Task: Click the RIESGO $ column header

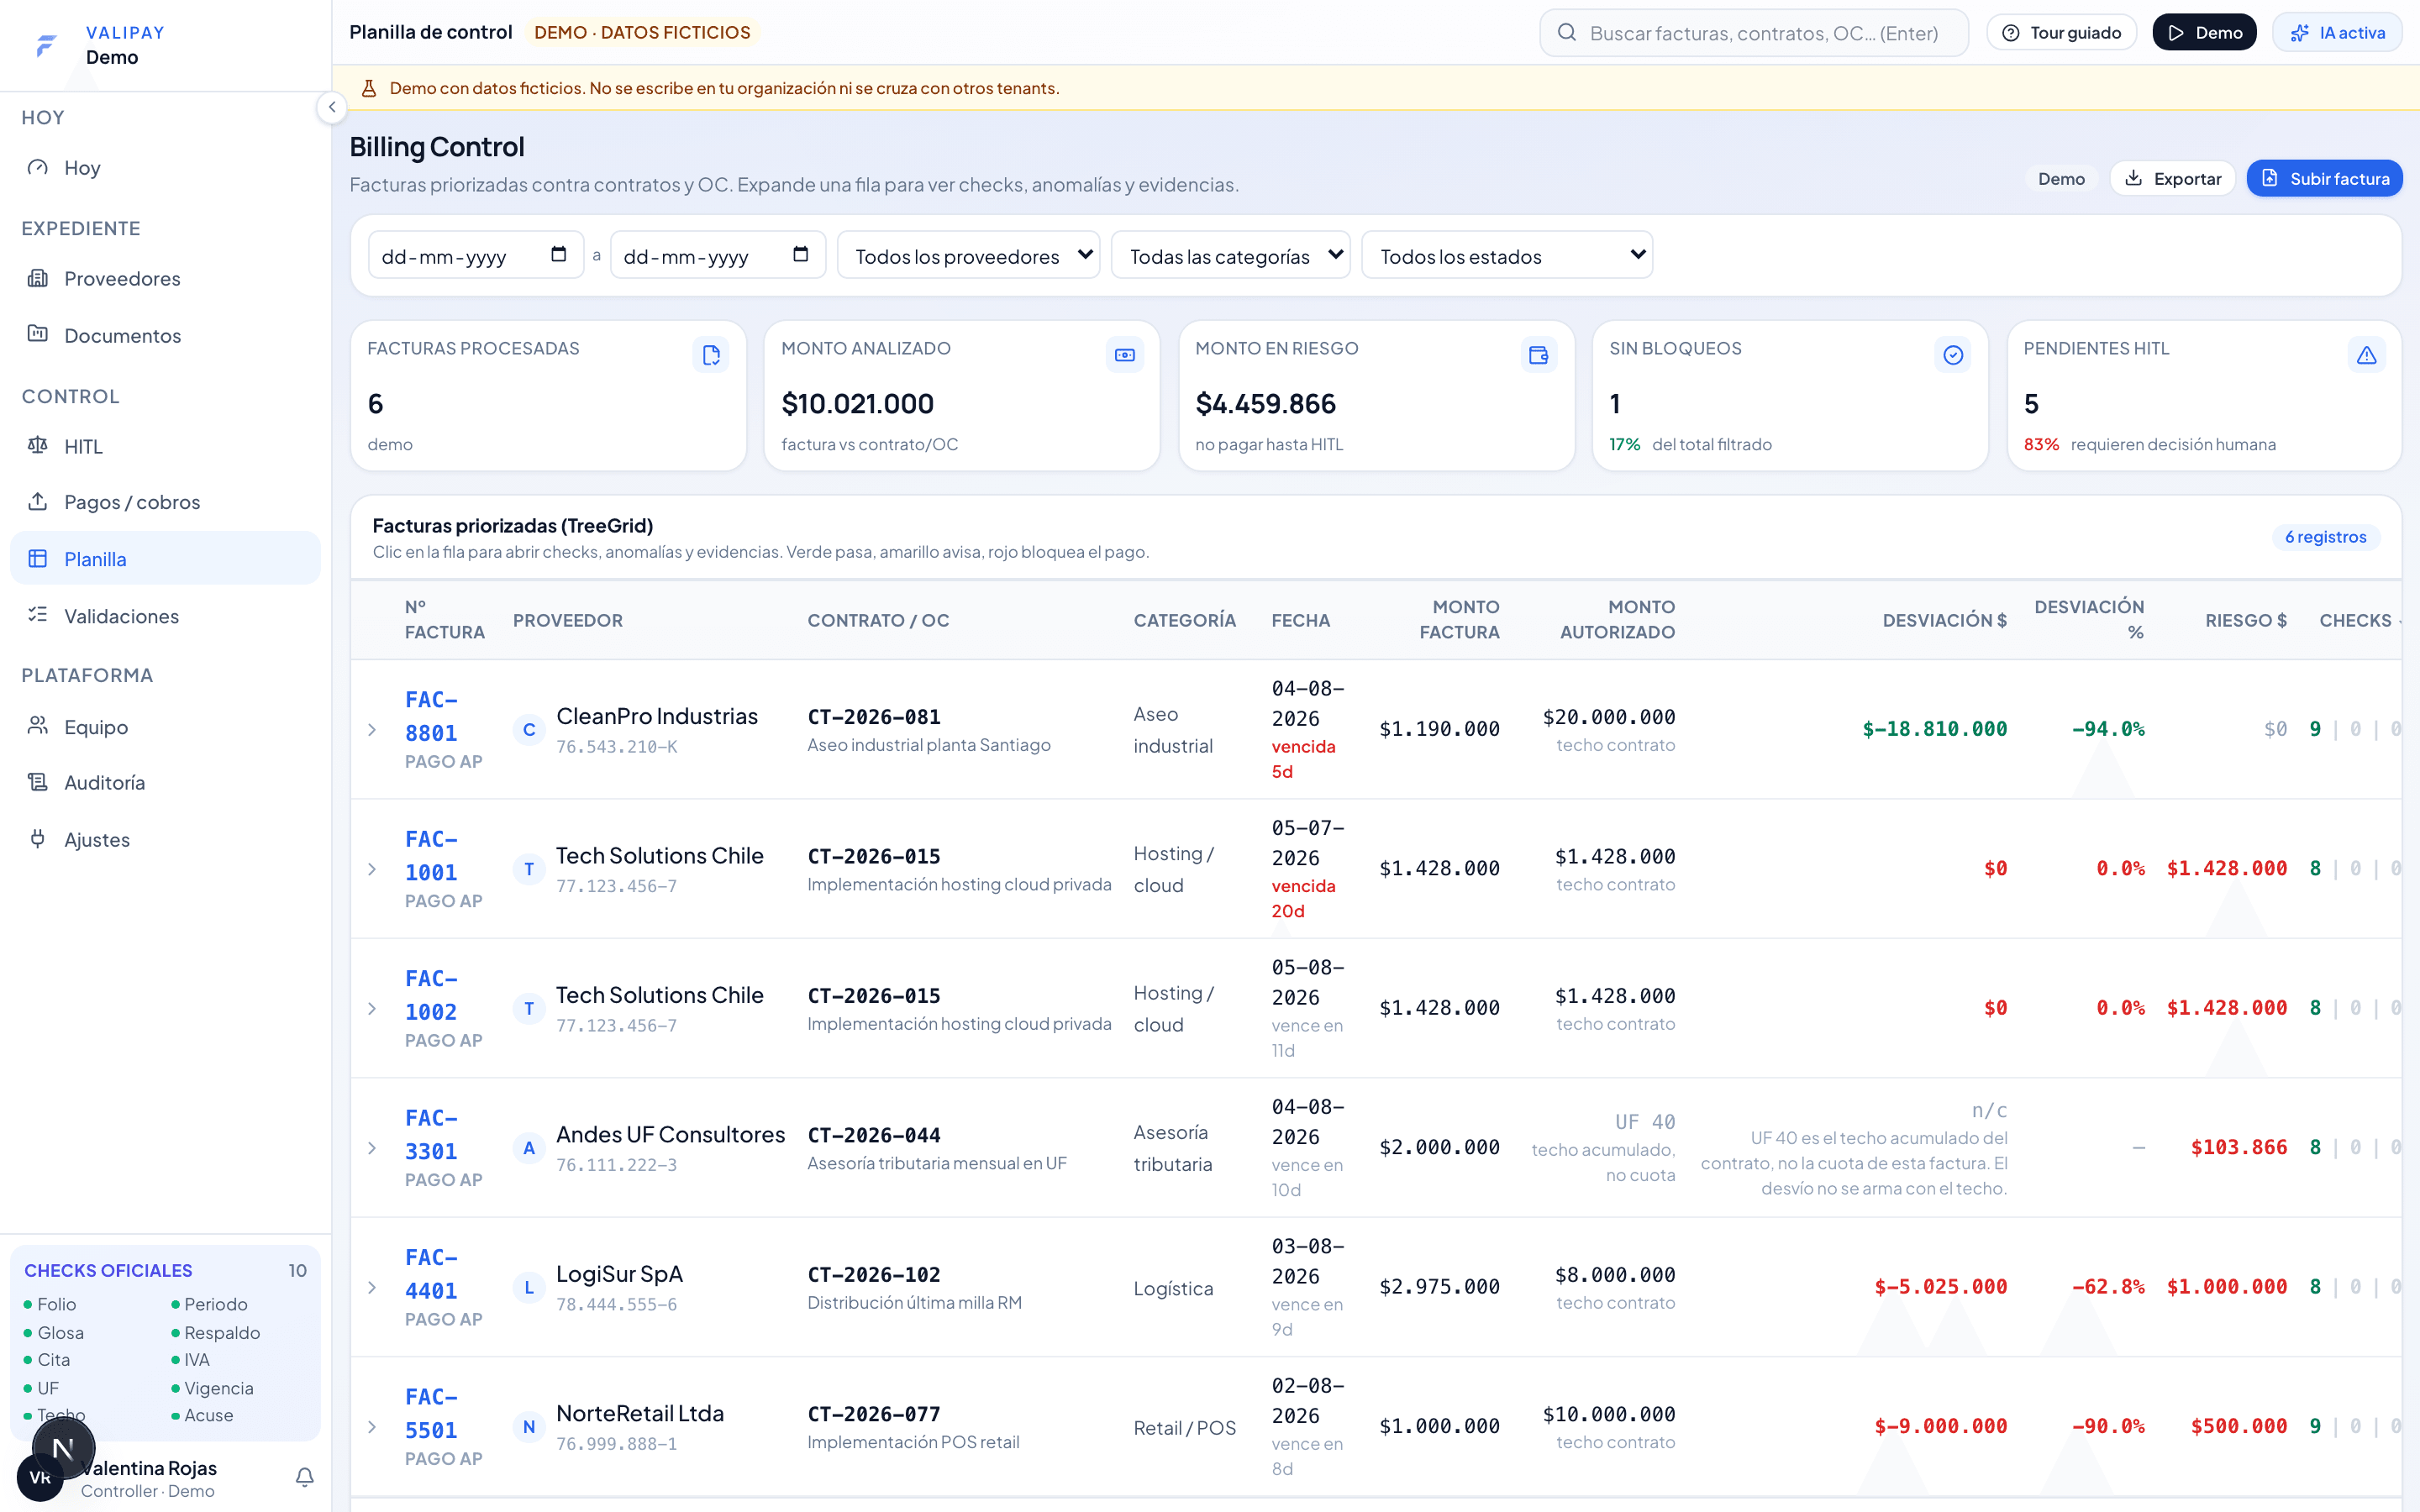Action: [2246, 620]
